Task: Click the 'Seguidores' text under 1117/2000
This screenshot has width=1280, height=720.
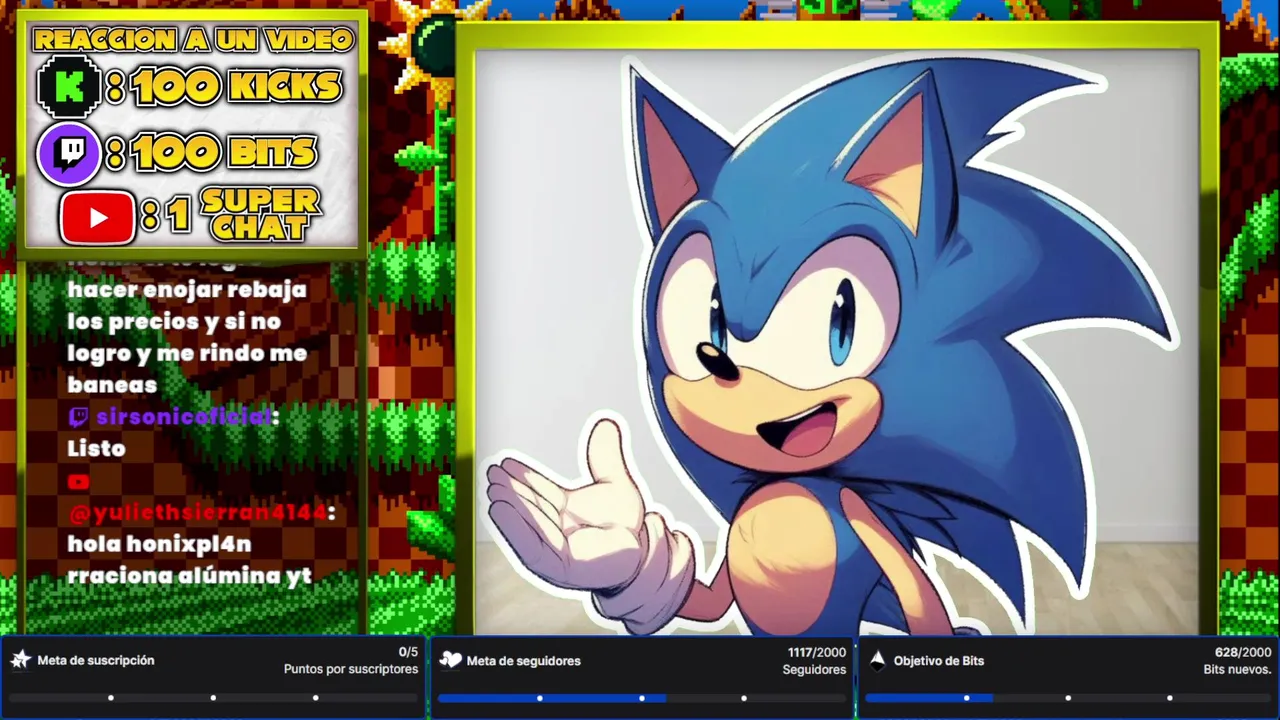Action: tap(814, 669)
